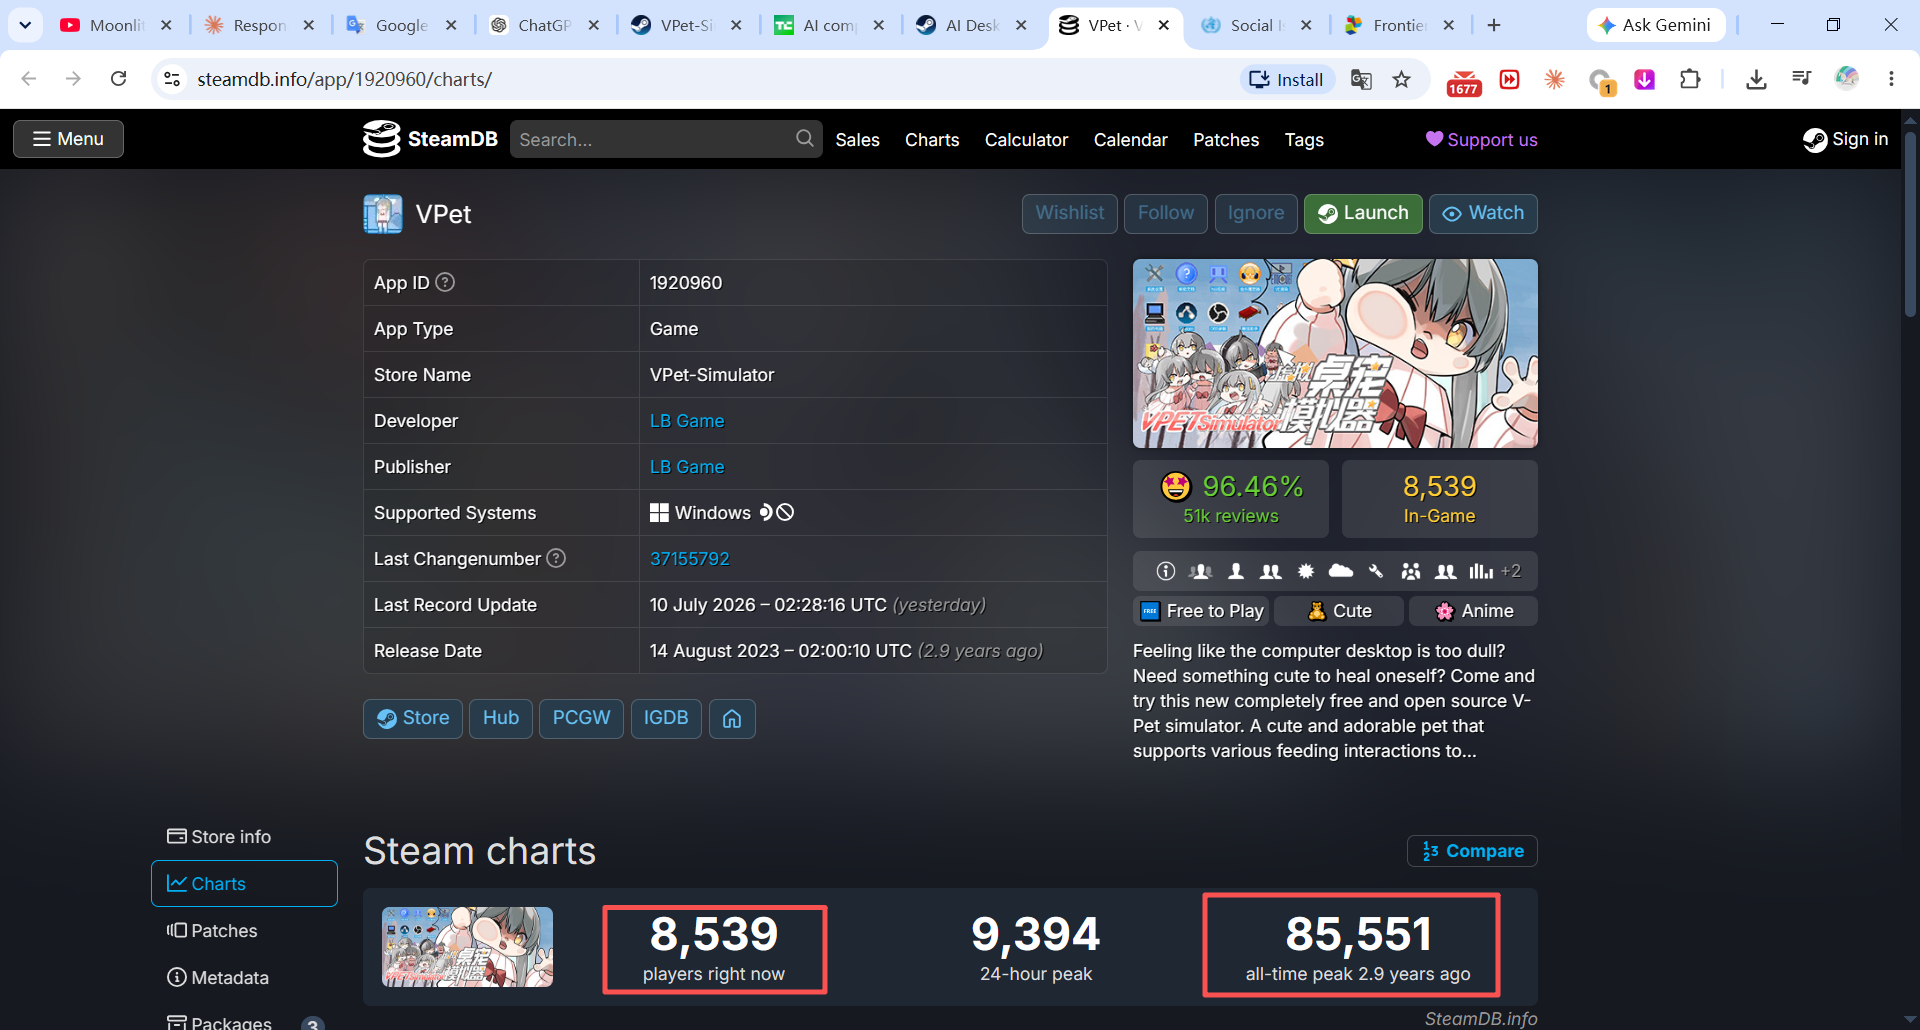Launch VPet via Steam
The image size is (1920, 1030).
pos(1362,213)
